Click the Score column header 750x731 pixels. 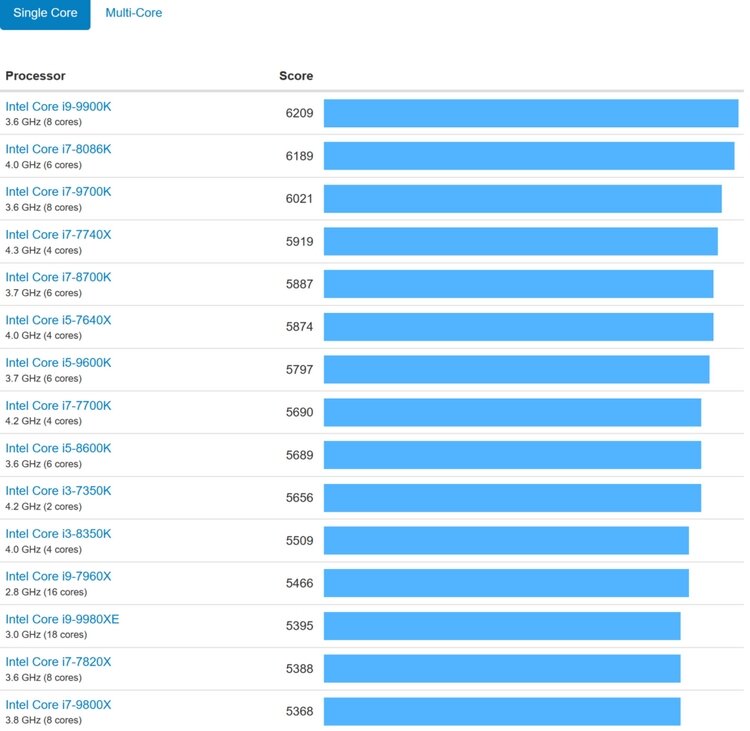click(x=296, y=76)
